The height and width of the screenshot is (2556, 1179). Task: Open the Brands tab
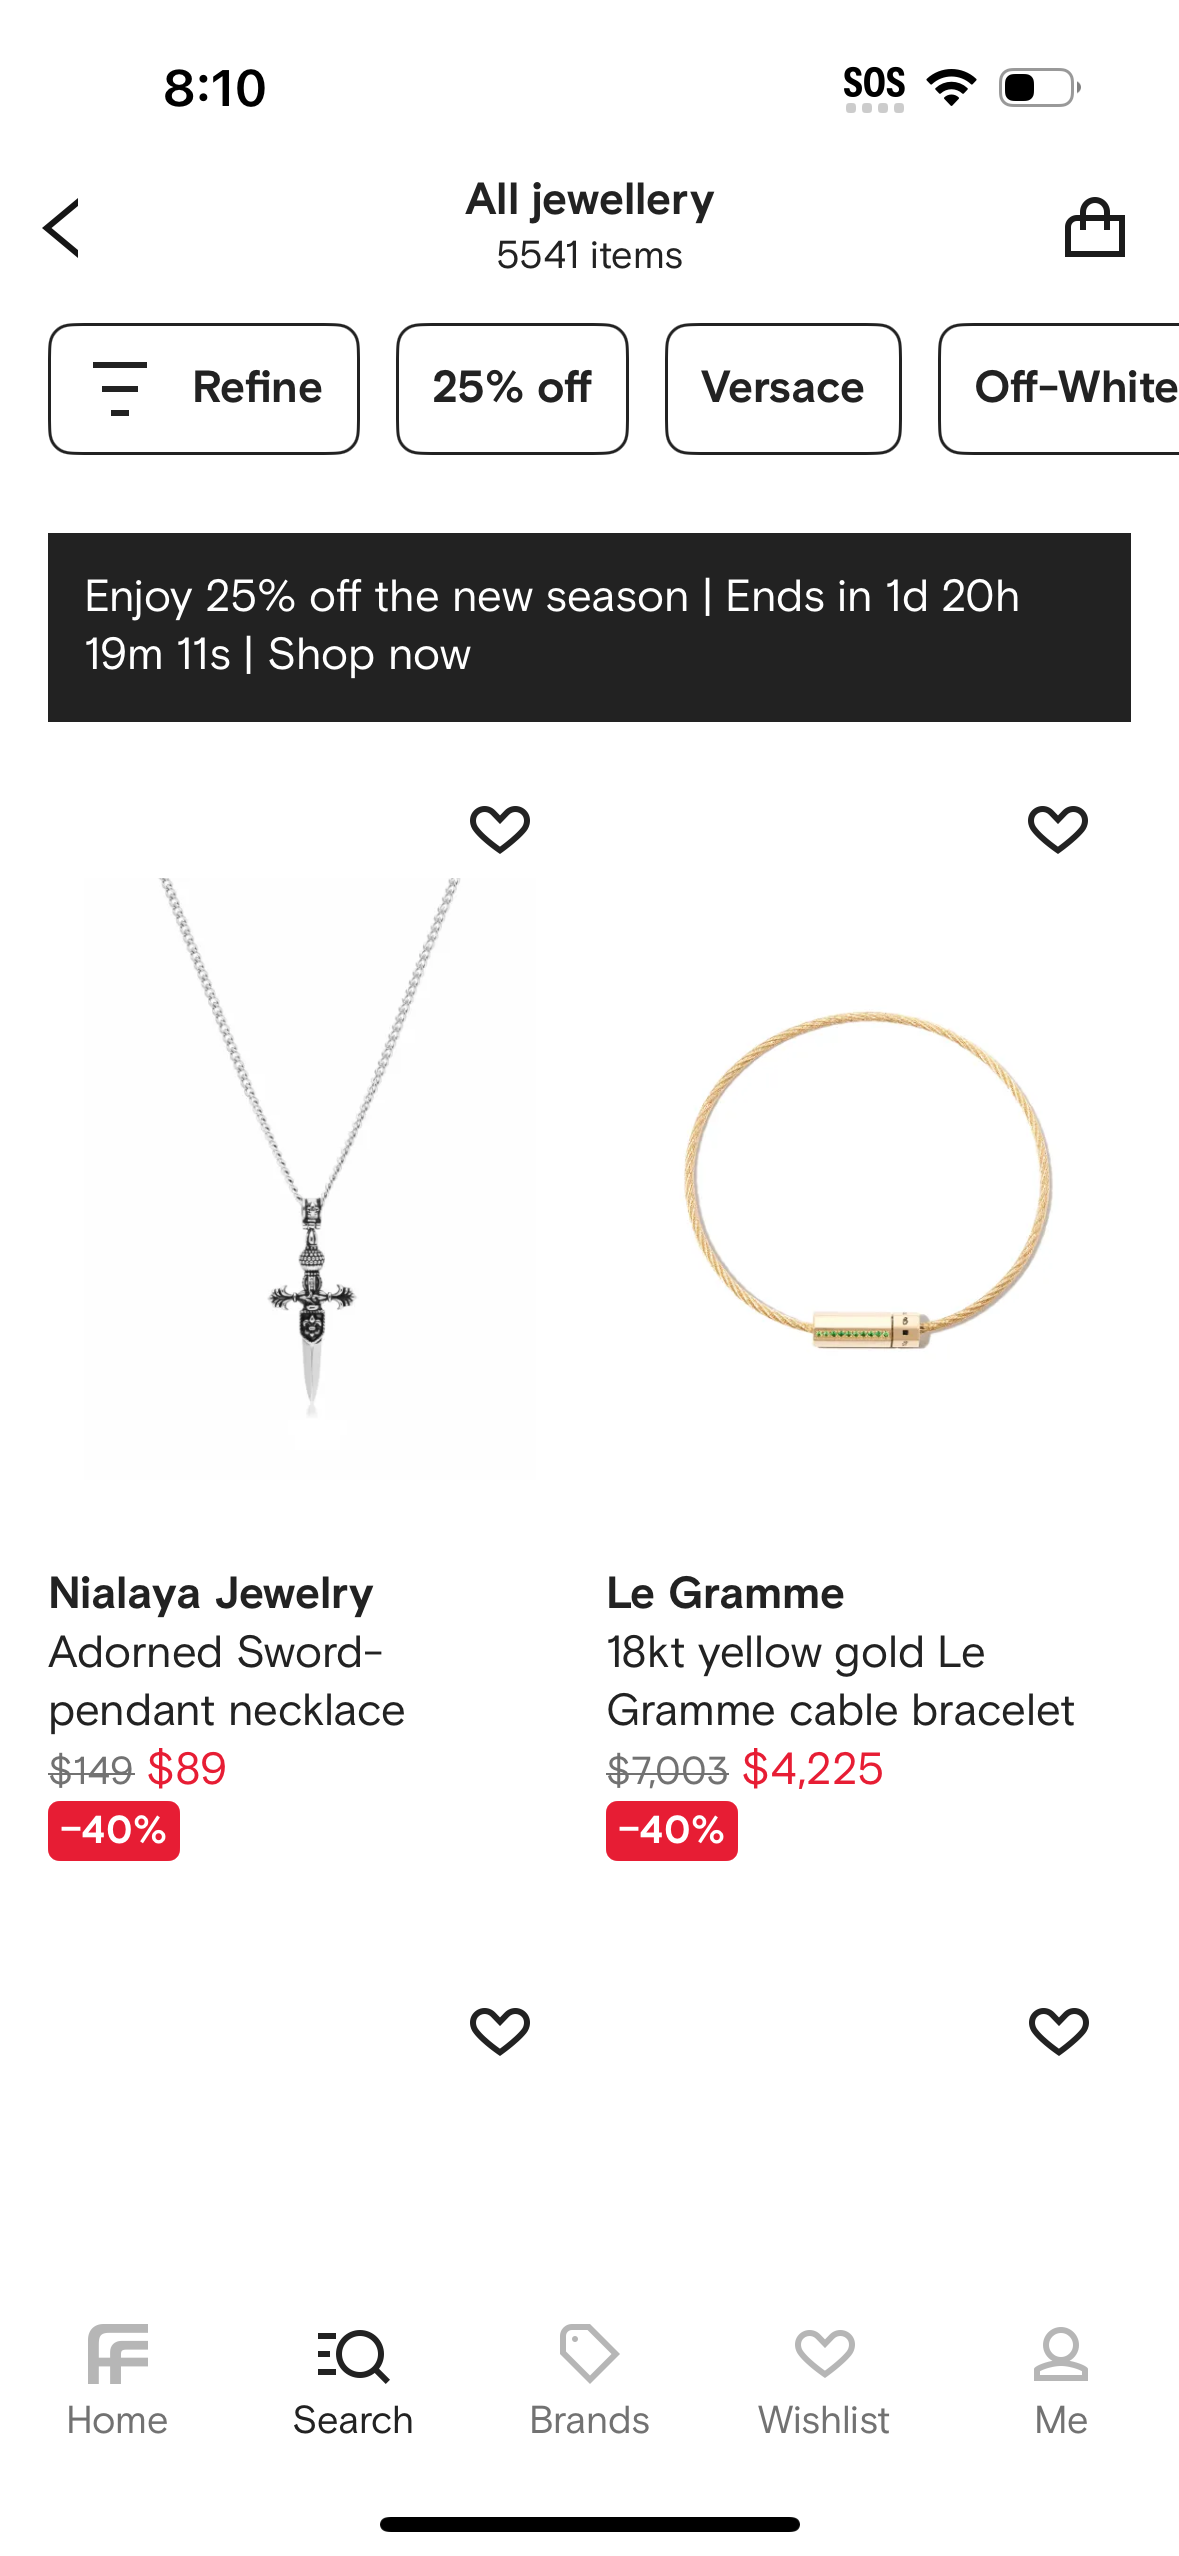click(x=589, y=2379)
